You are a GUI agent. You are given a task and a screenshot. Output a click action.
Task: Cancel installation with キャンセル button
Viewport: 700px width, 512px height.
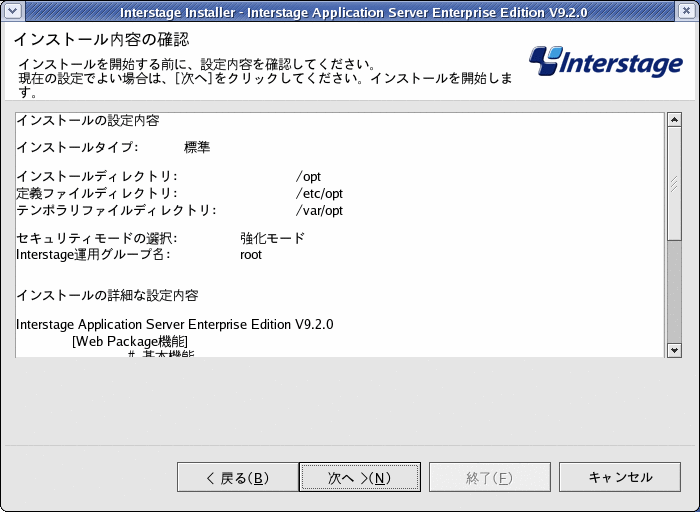[x=620, y=477]
